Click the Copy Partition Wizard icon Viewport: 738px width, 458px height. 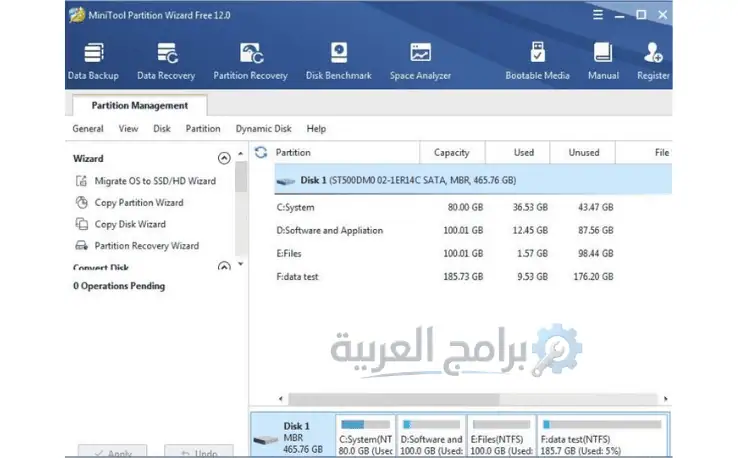click(81, 202)
